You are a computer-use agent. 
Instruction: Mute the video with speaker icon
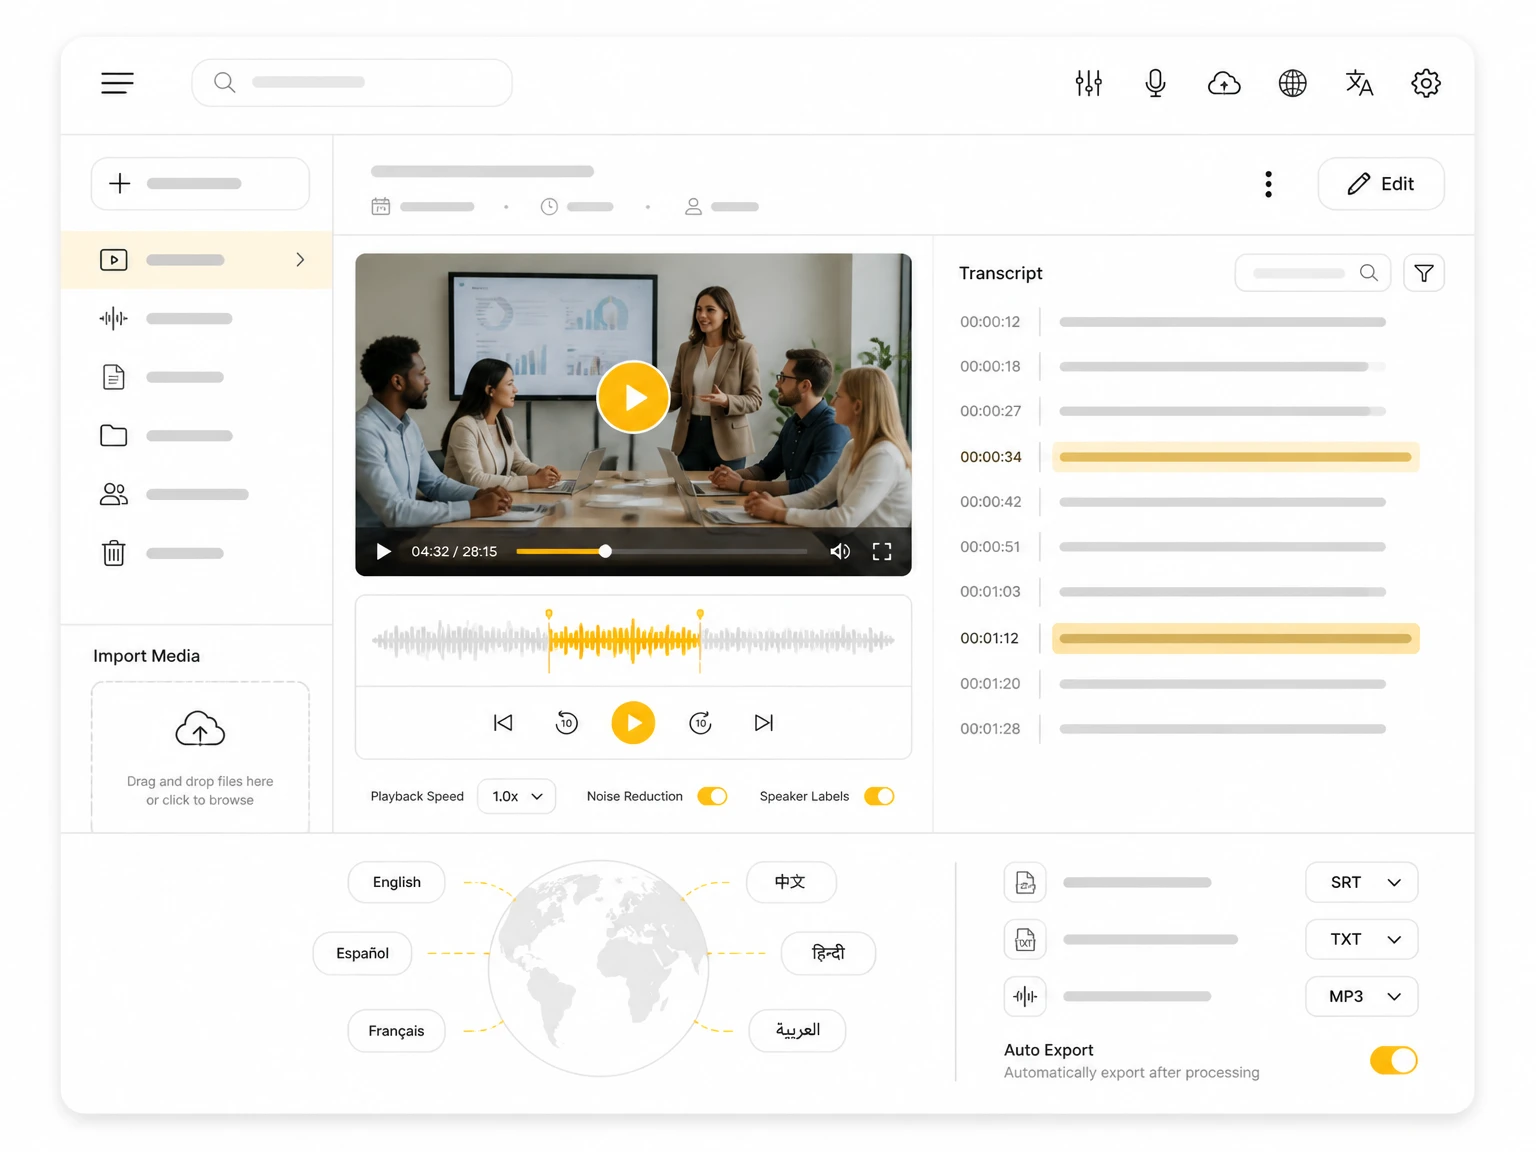click(x=840, y=552)
